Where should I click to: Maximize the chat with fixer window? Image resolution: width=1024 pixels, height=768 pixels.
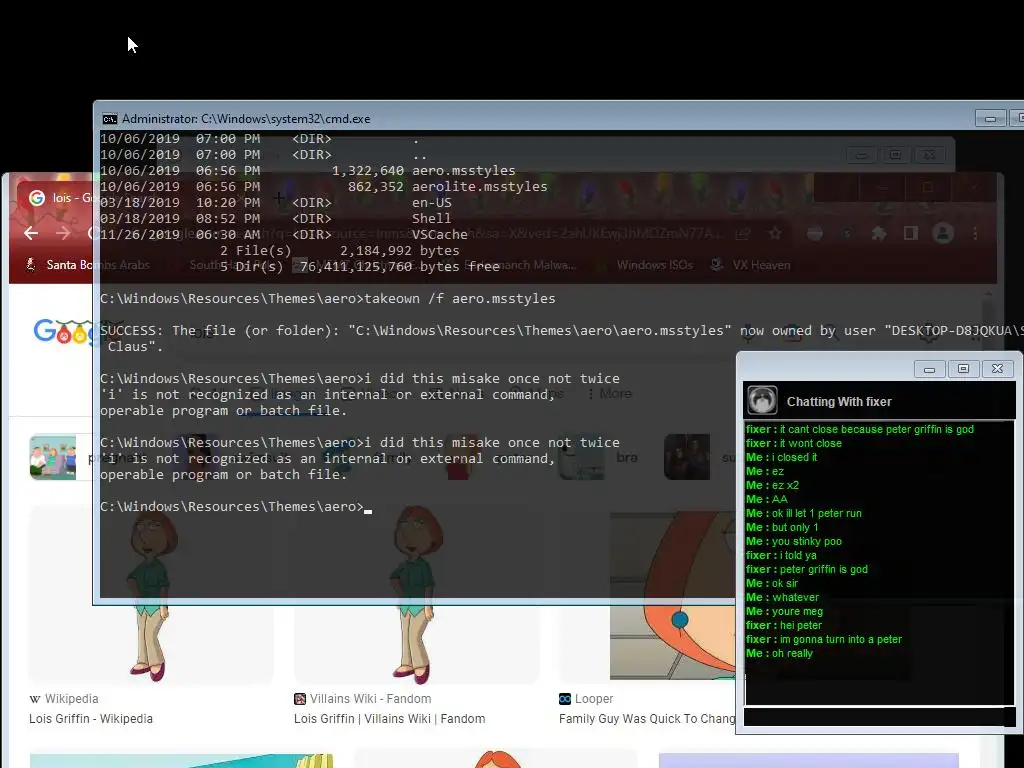click(x=963, y=369)
